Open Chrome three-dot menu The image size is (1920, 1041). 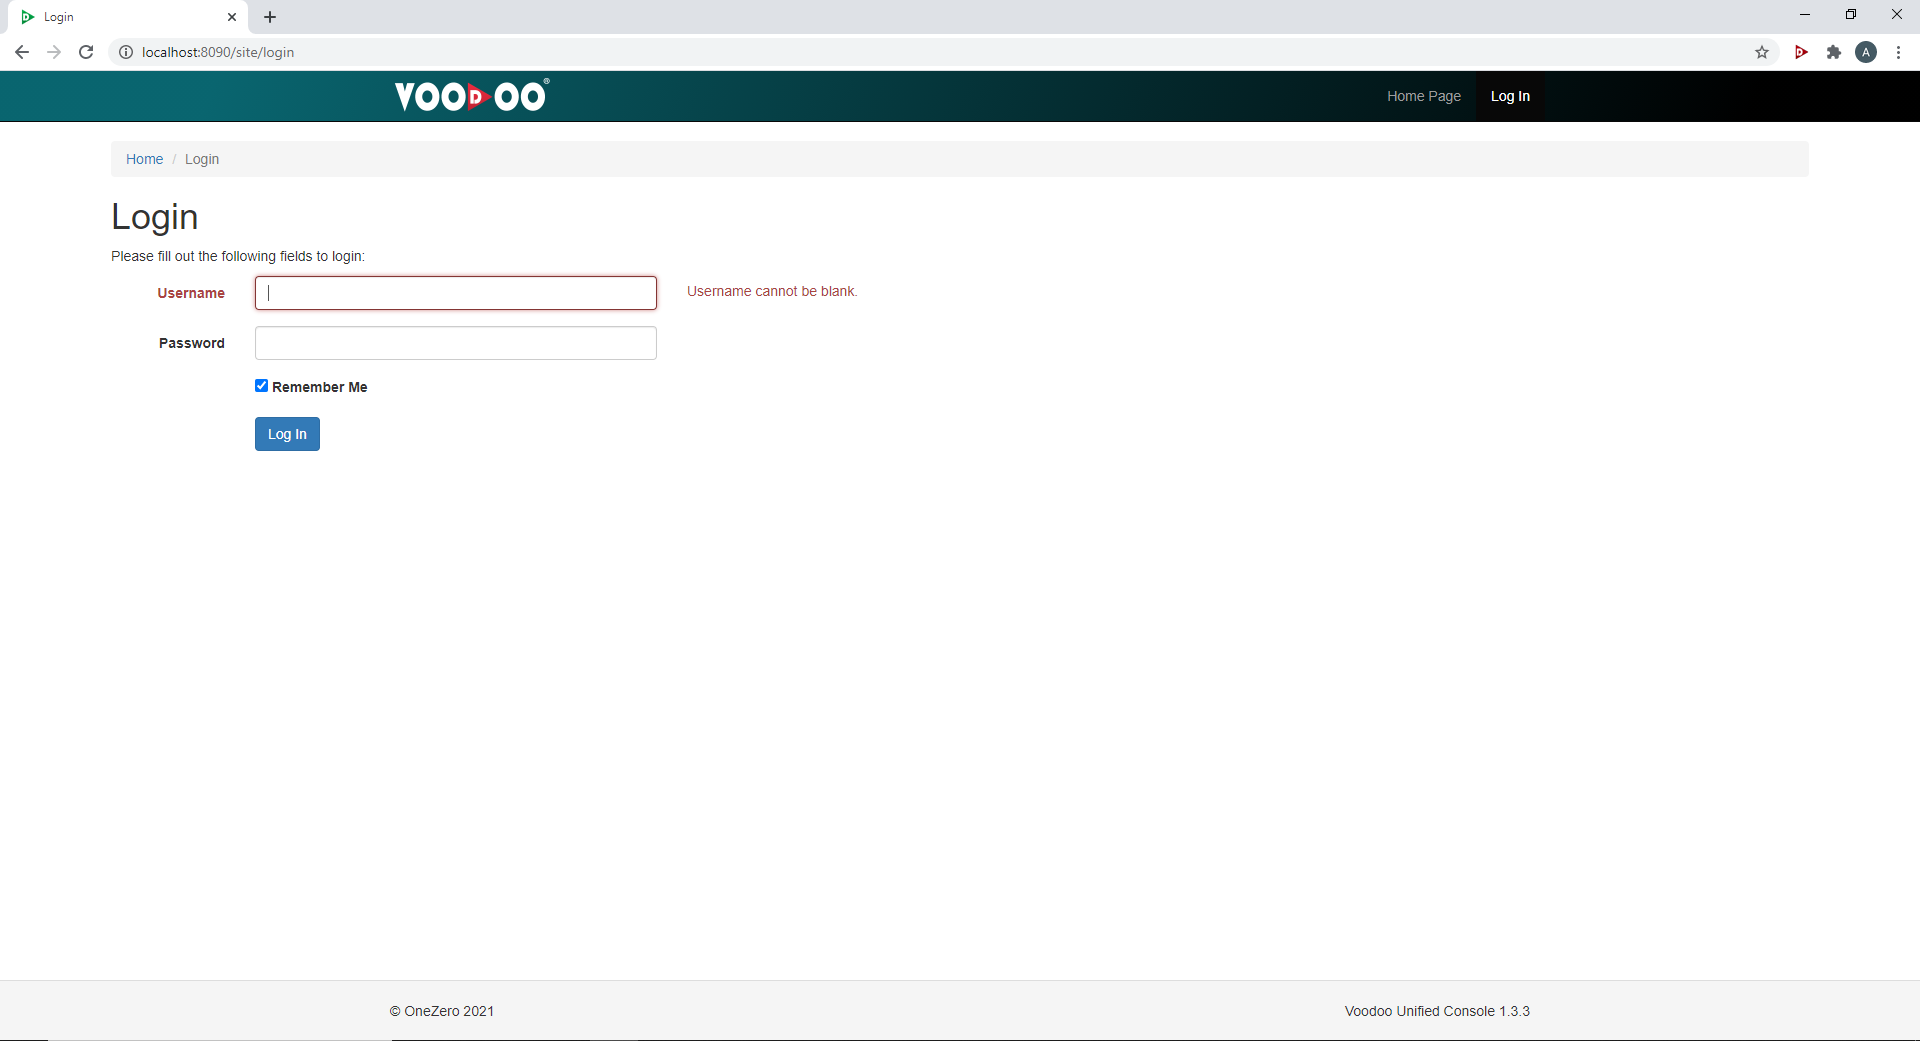1898,52
